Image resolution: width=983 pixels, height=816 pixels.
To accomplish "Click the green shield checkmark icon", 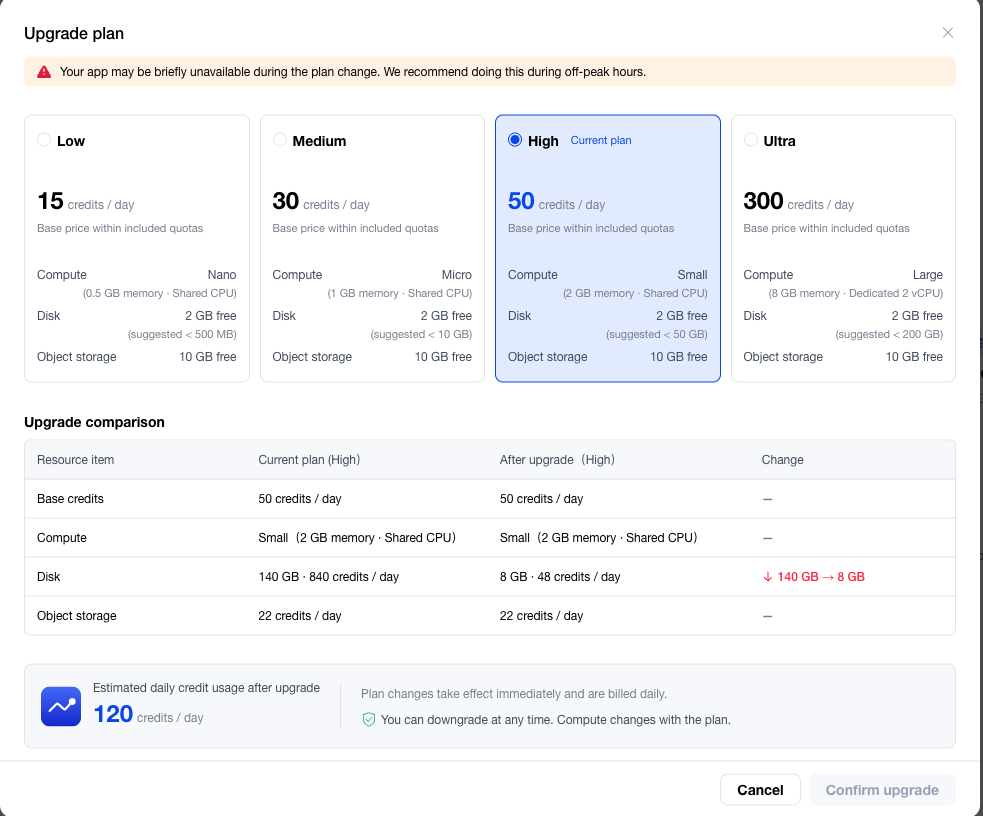I will (369, 719).
